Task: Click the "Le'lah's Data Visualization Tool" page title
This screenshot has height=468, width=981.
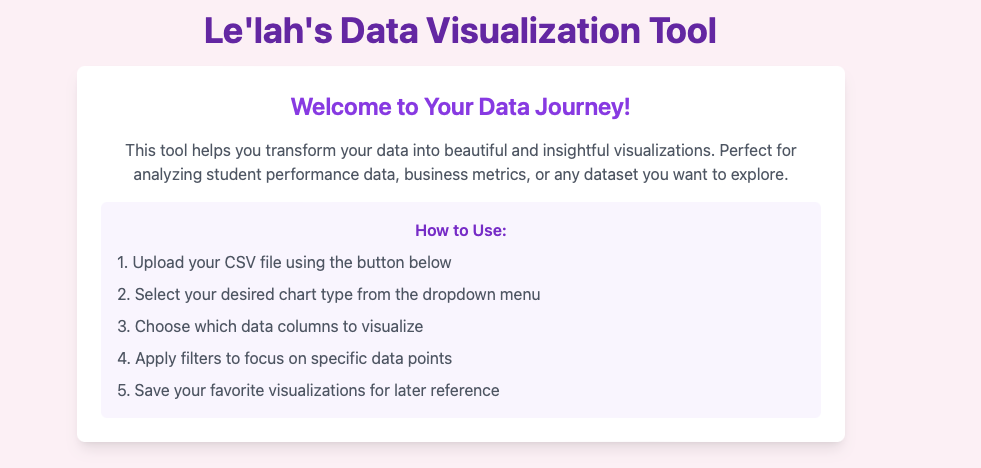Action: (460, 30)
